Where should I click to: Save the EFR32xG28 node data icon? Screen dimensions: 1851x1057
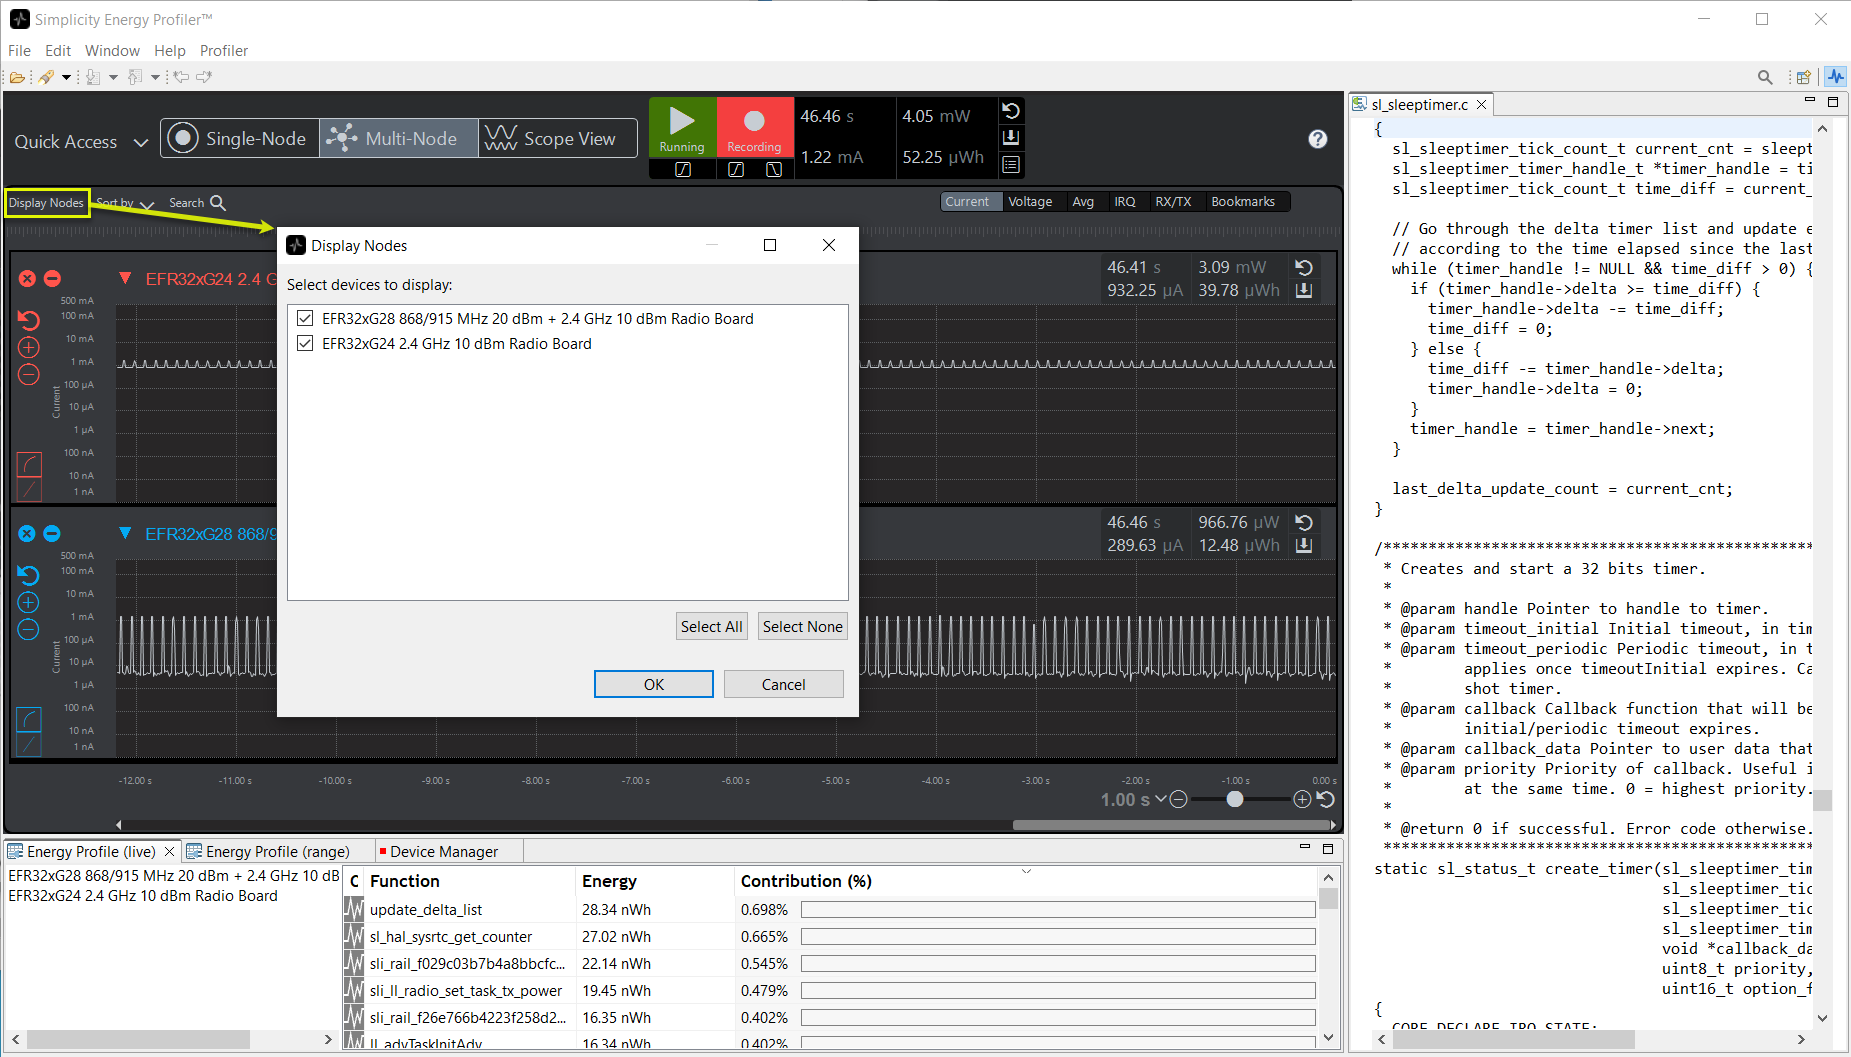point(1303,545)
